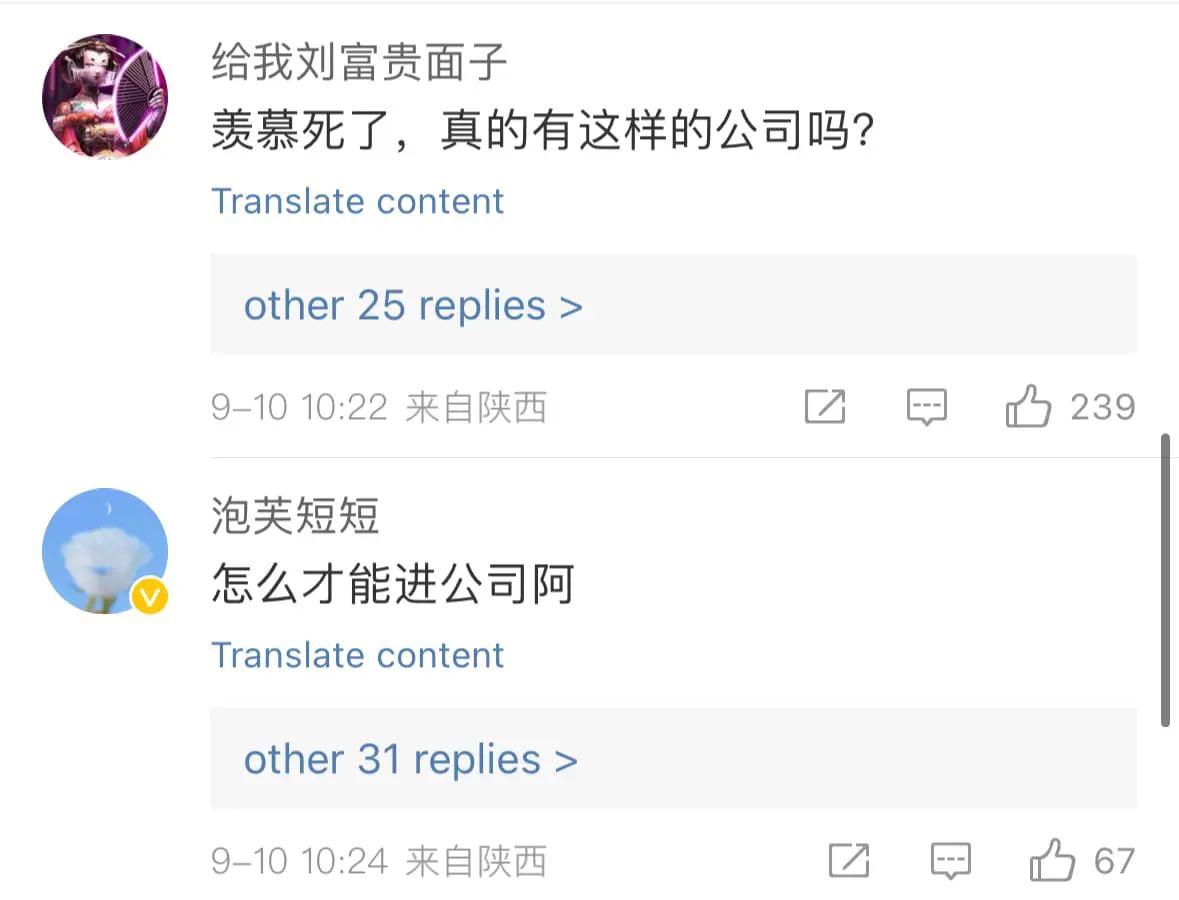The height and width of the screenshot is (900, 1179).
Task: Click the comment bubble icon on first comment
Action: (925, 407)
